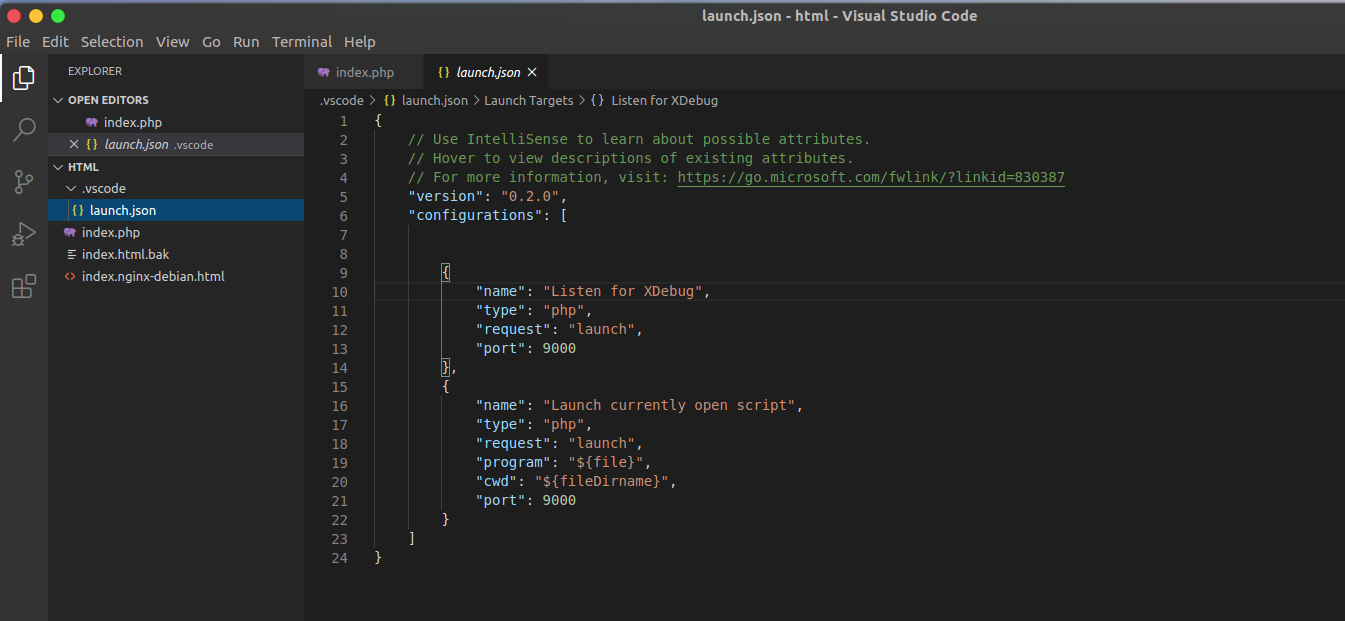Viewport: 1345px width, 621px height.
Task: Minimize the VS Code window (yellow button)
Action: click(36, 16)
